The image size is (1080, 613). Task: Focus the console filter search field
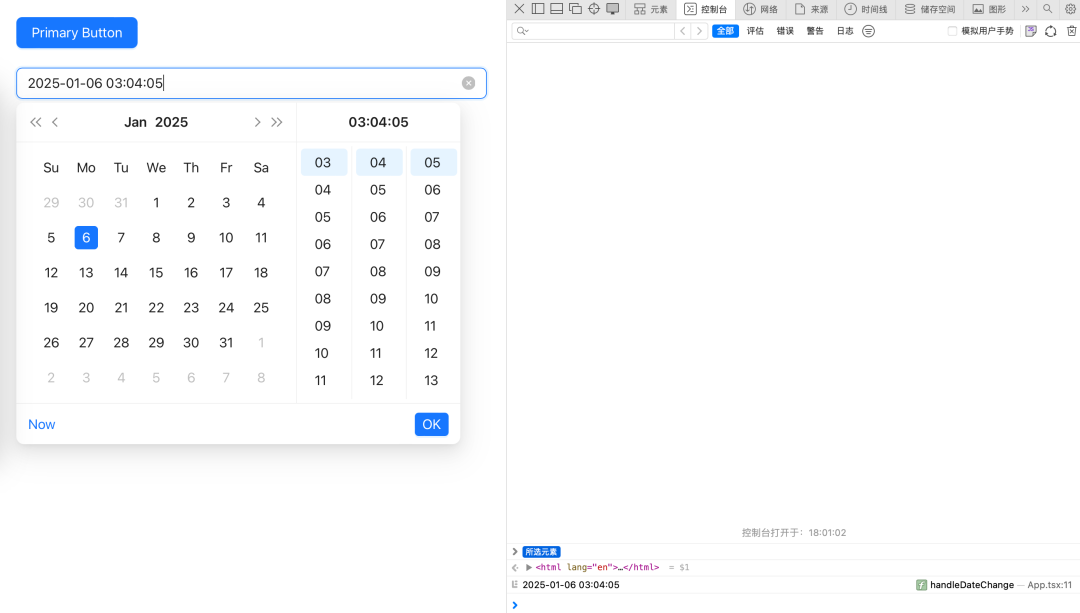tap(593, 31)
